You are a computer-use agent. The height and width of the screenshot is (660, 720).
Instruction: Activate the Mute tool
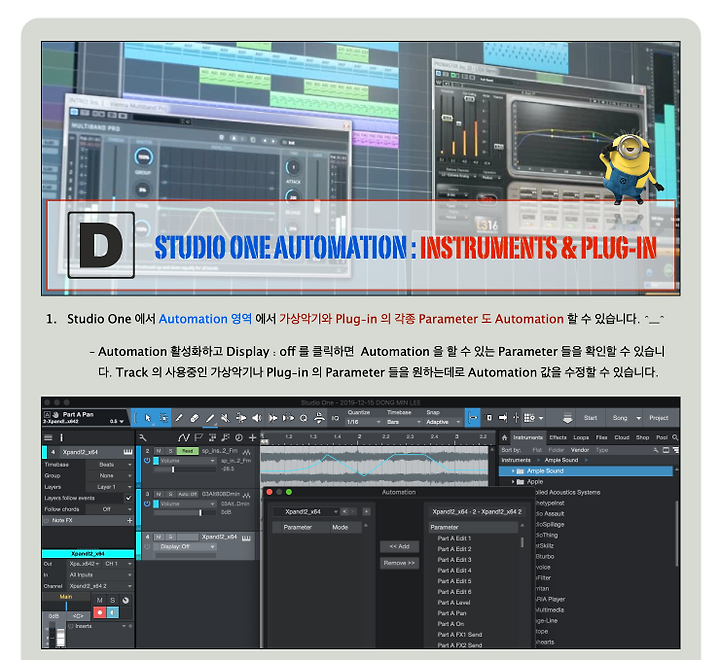(x=225, y=418)
